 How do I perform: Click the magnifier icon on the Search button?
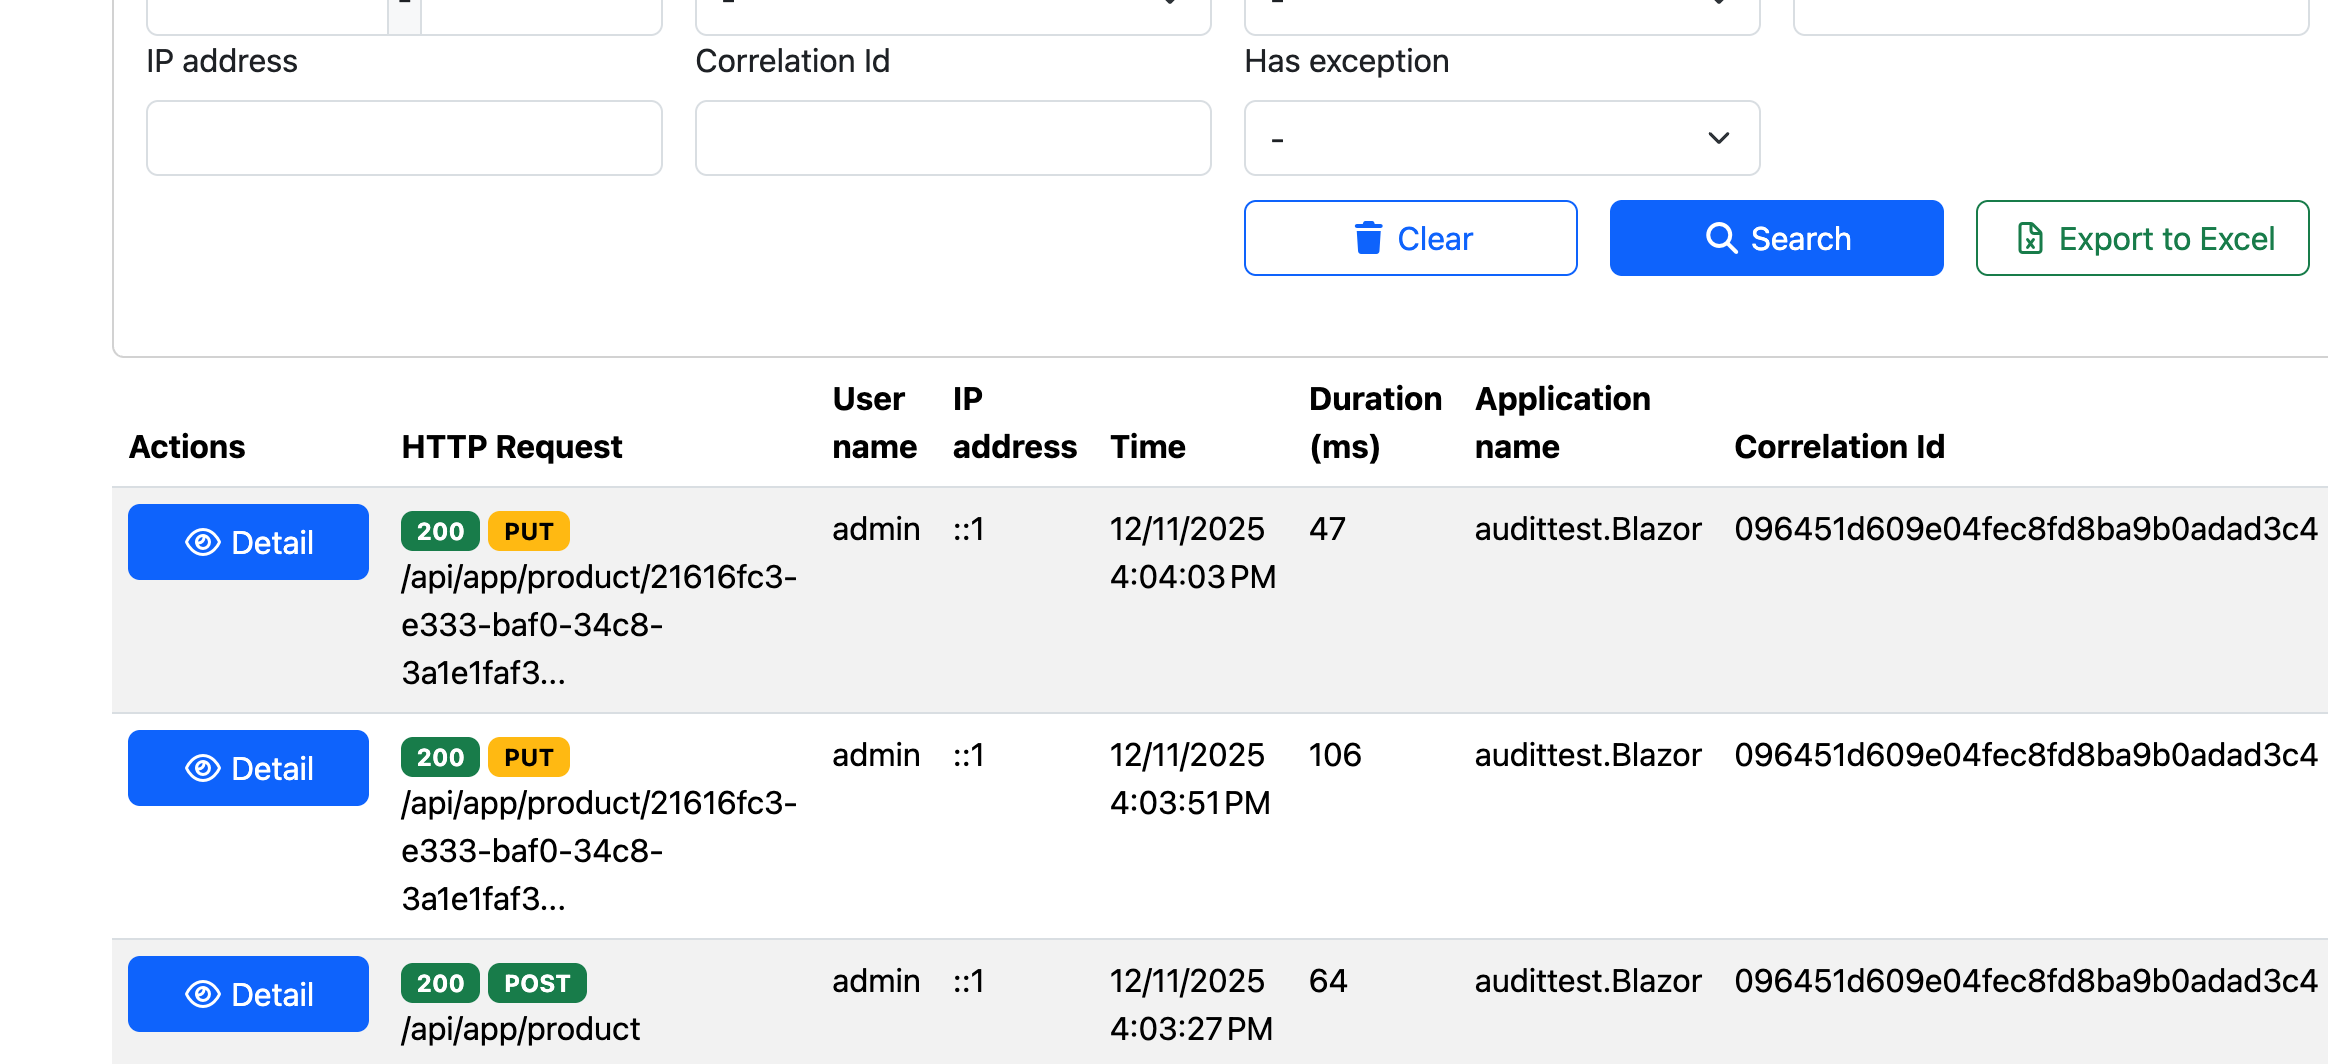(x=1721, y=239)
